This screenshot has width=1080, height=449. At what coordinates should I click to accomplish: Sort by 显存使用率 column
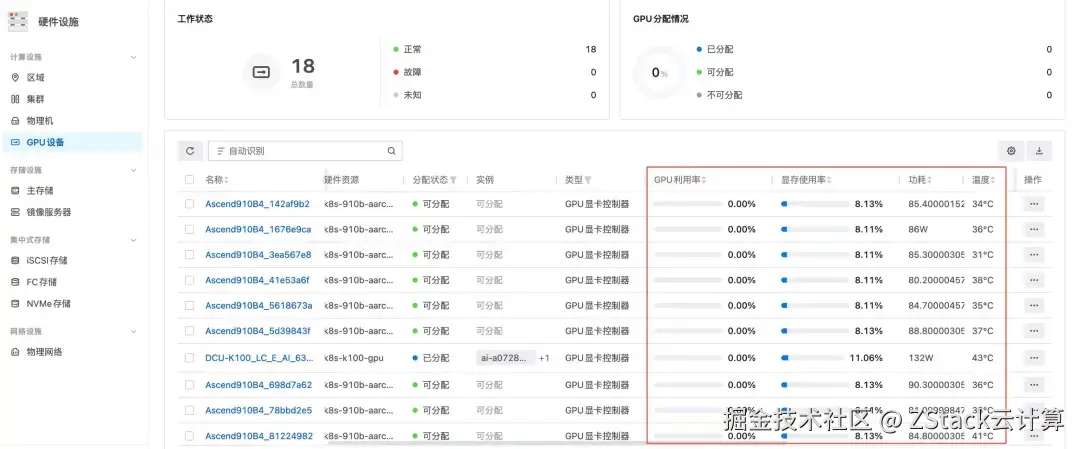(829, 180)
